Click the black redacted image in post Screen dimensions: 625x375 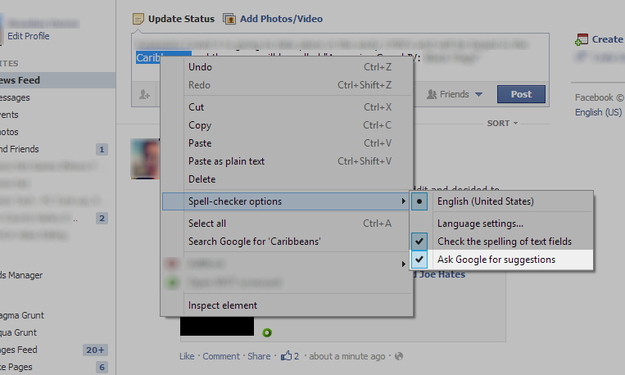pyautogui.click(x=217, y=326)
